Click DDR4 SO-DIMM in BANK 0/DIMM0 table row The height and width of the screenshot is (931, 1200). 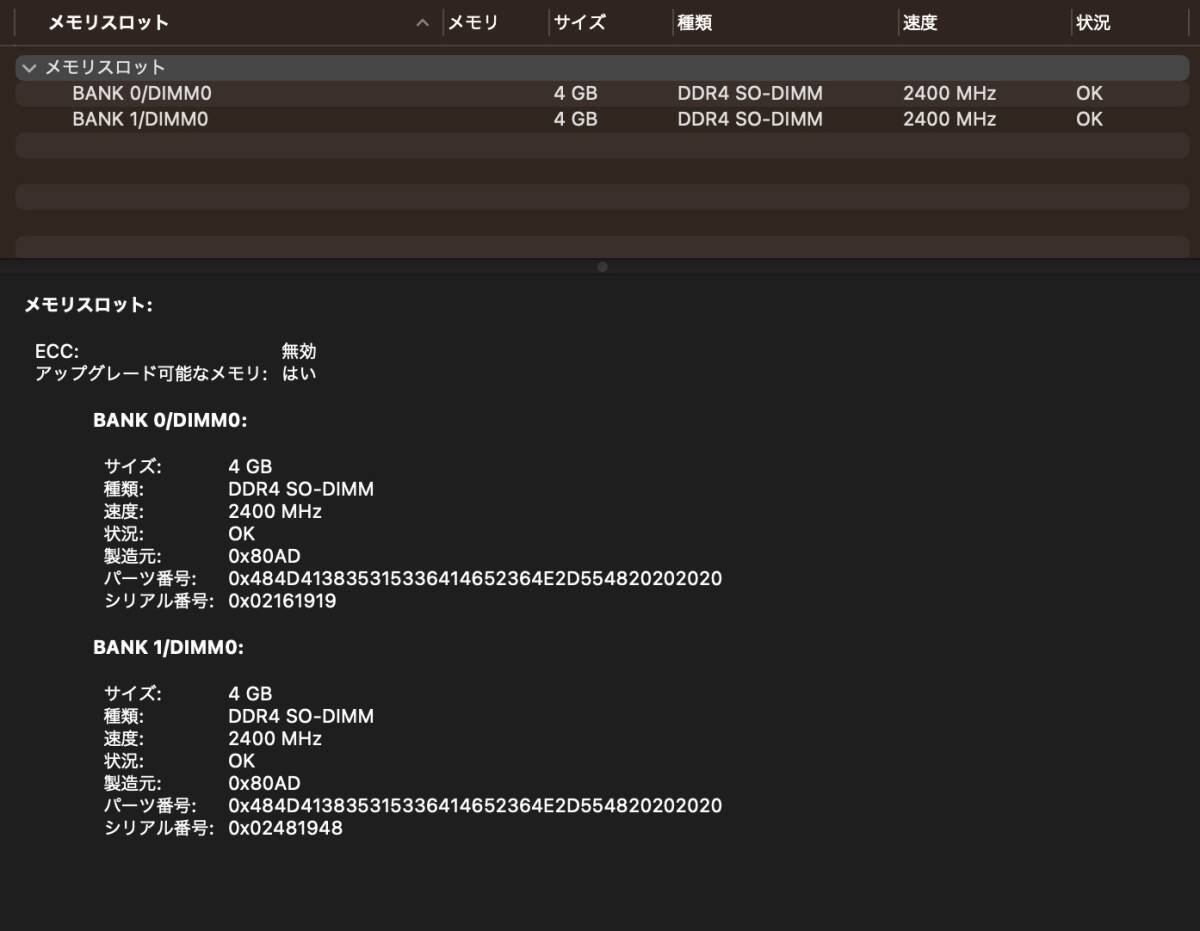pyautogui.click(x=750, y=93)
